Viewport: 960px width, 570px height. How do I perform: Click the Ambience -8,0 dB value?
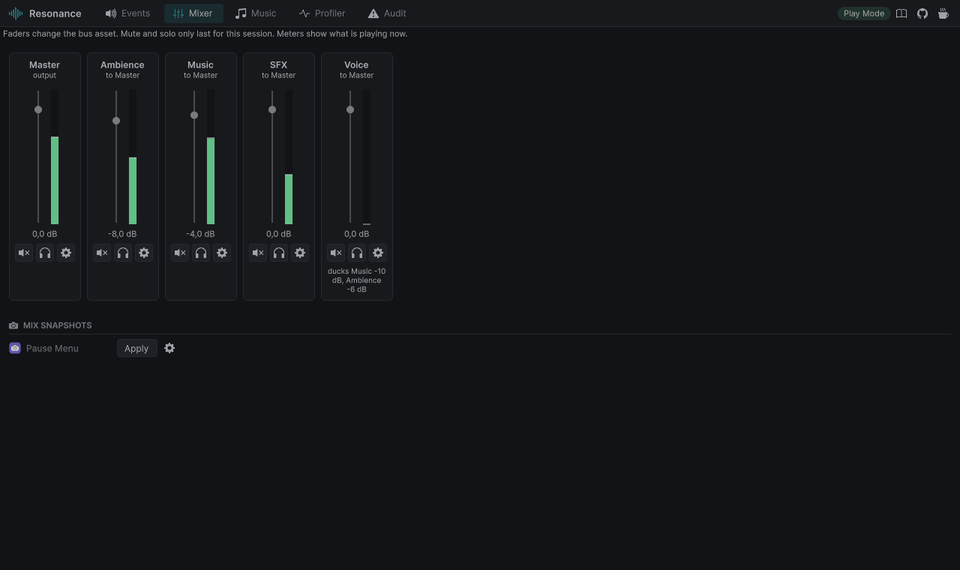(122, 234)
